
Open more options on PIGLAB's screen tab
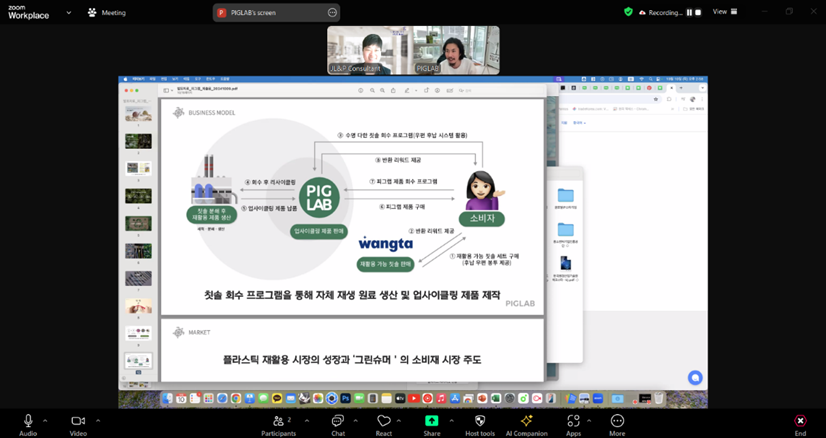pos(332,13)
